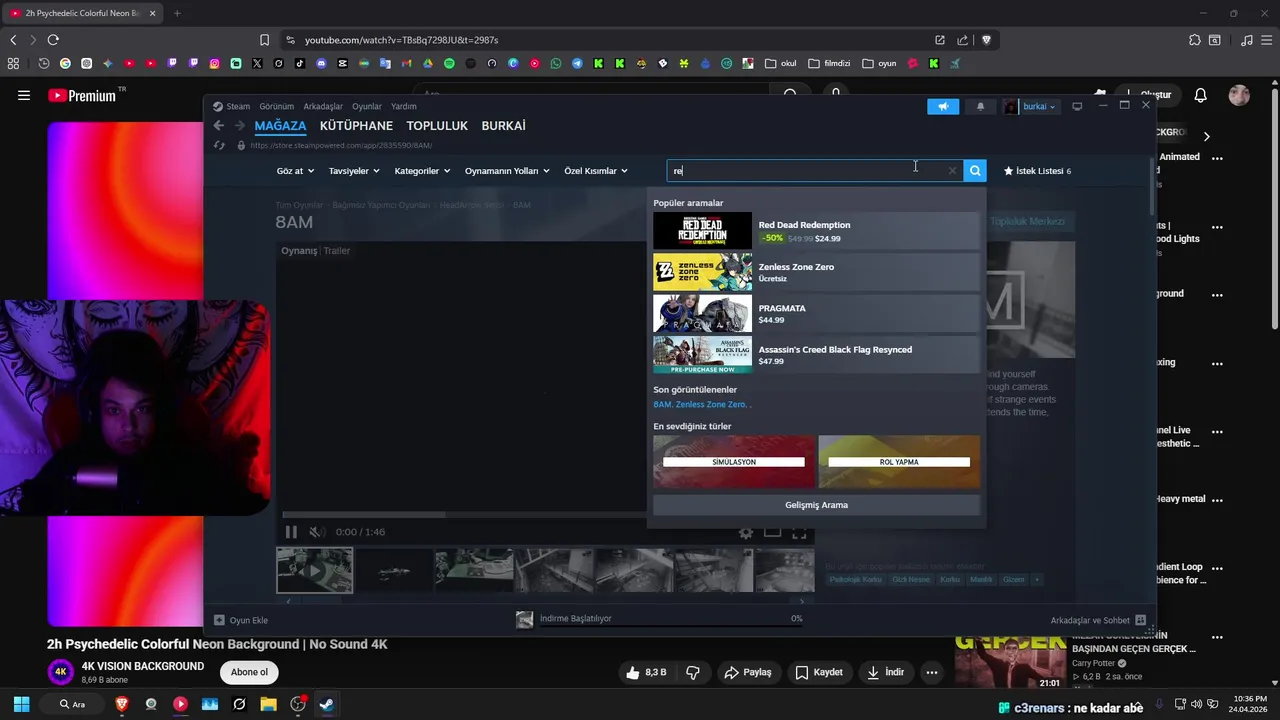
Task: Clear the Steam search field text
Action: [x=952, y=171]
